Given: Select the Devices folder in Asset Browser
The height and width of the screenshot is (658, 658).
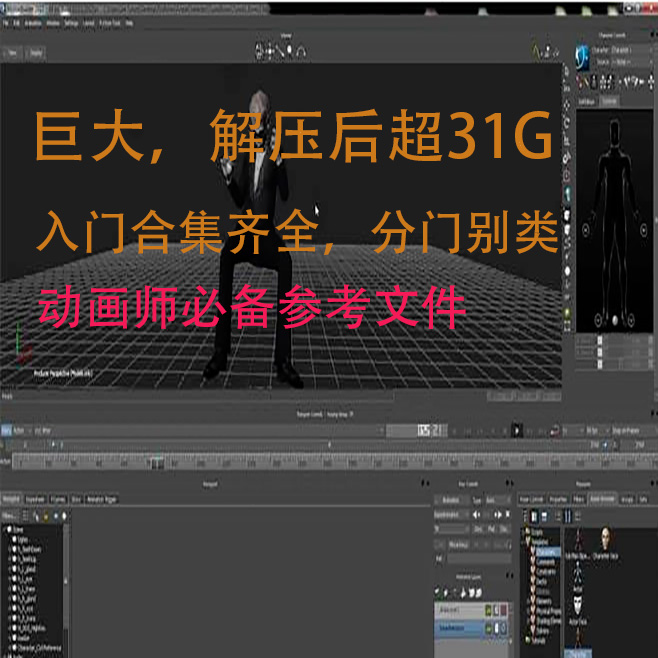Looking at the screenshot, I should (x=540, y=592).
